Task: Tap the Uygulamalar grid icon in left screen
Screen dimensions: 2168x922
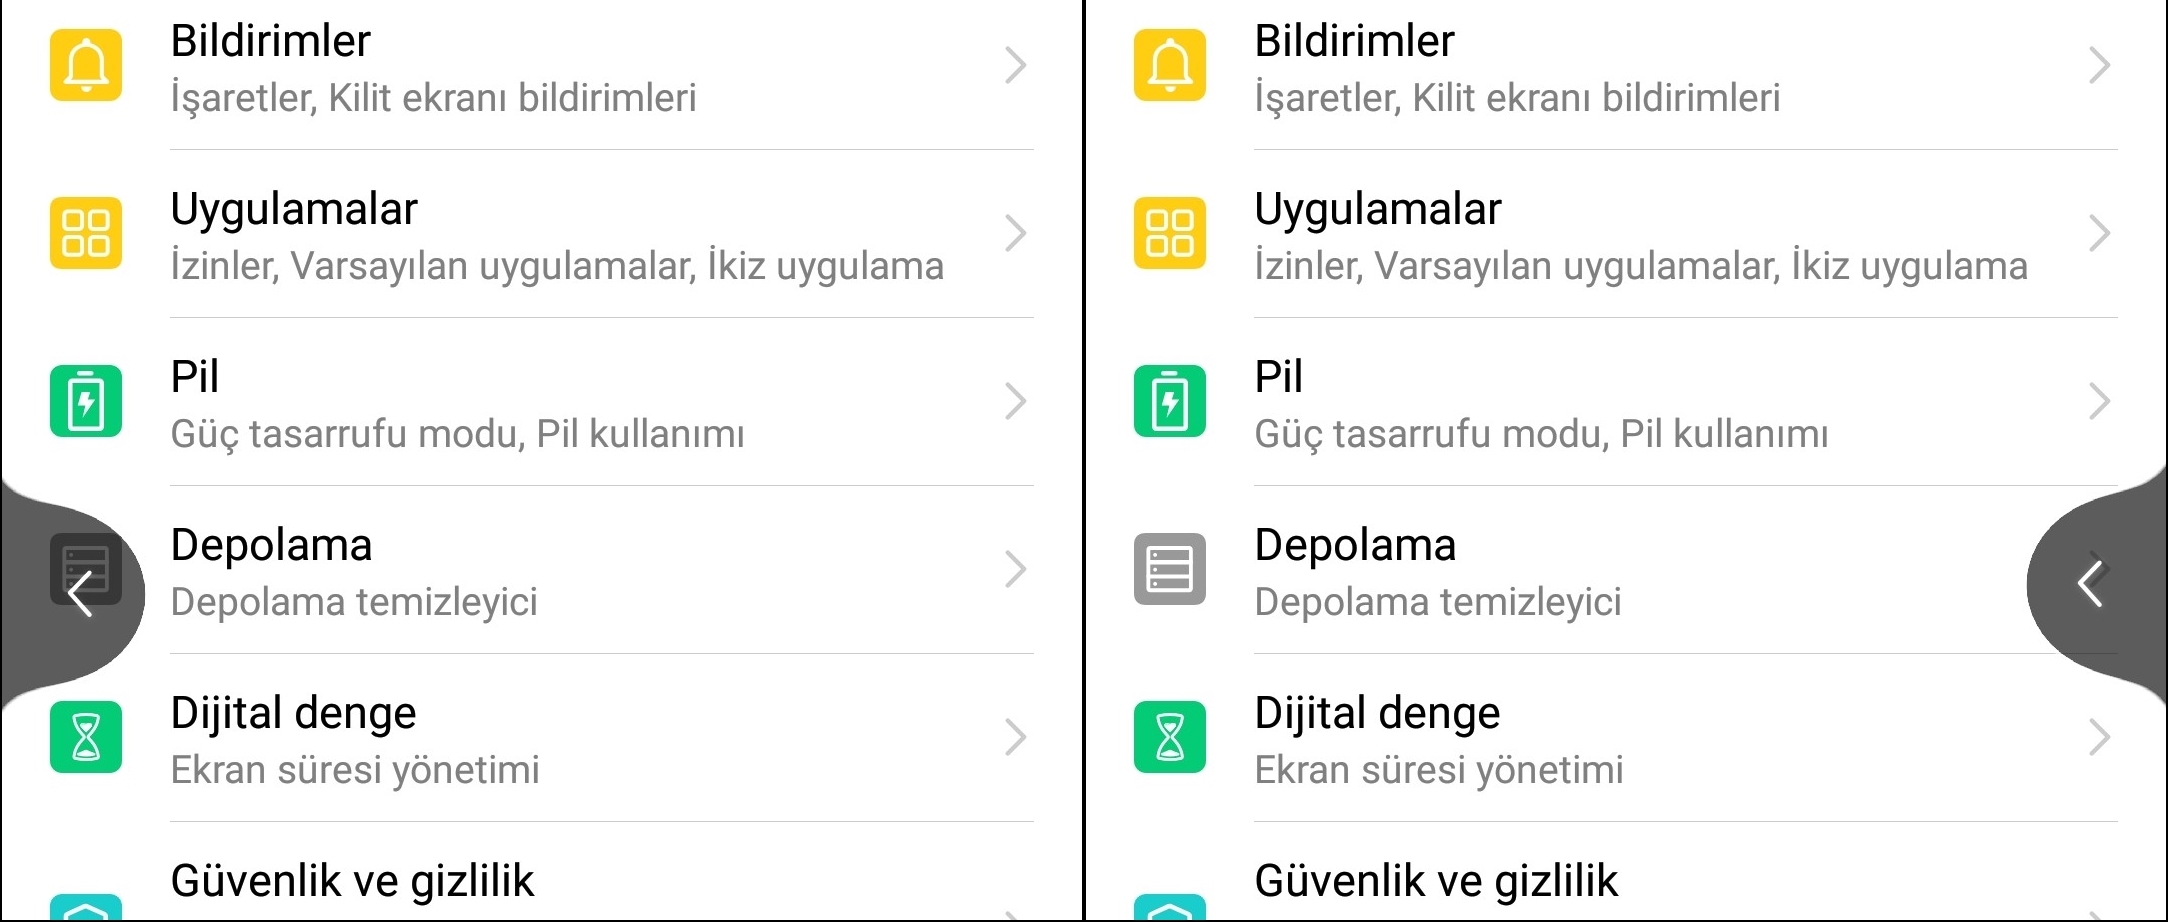Action: (x=86, y=234)
